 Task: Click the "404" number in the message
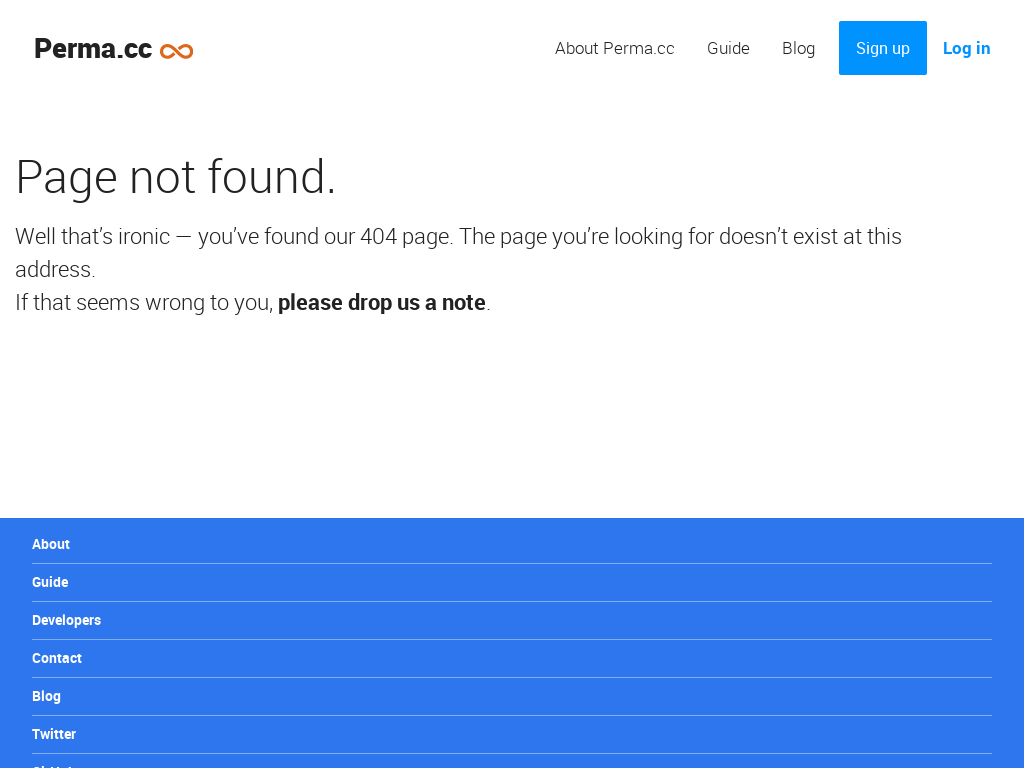tap(379, 236)
